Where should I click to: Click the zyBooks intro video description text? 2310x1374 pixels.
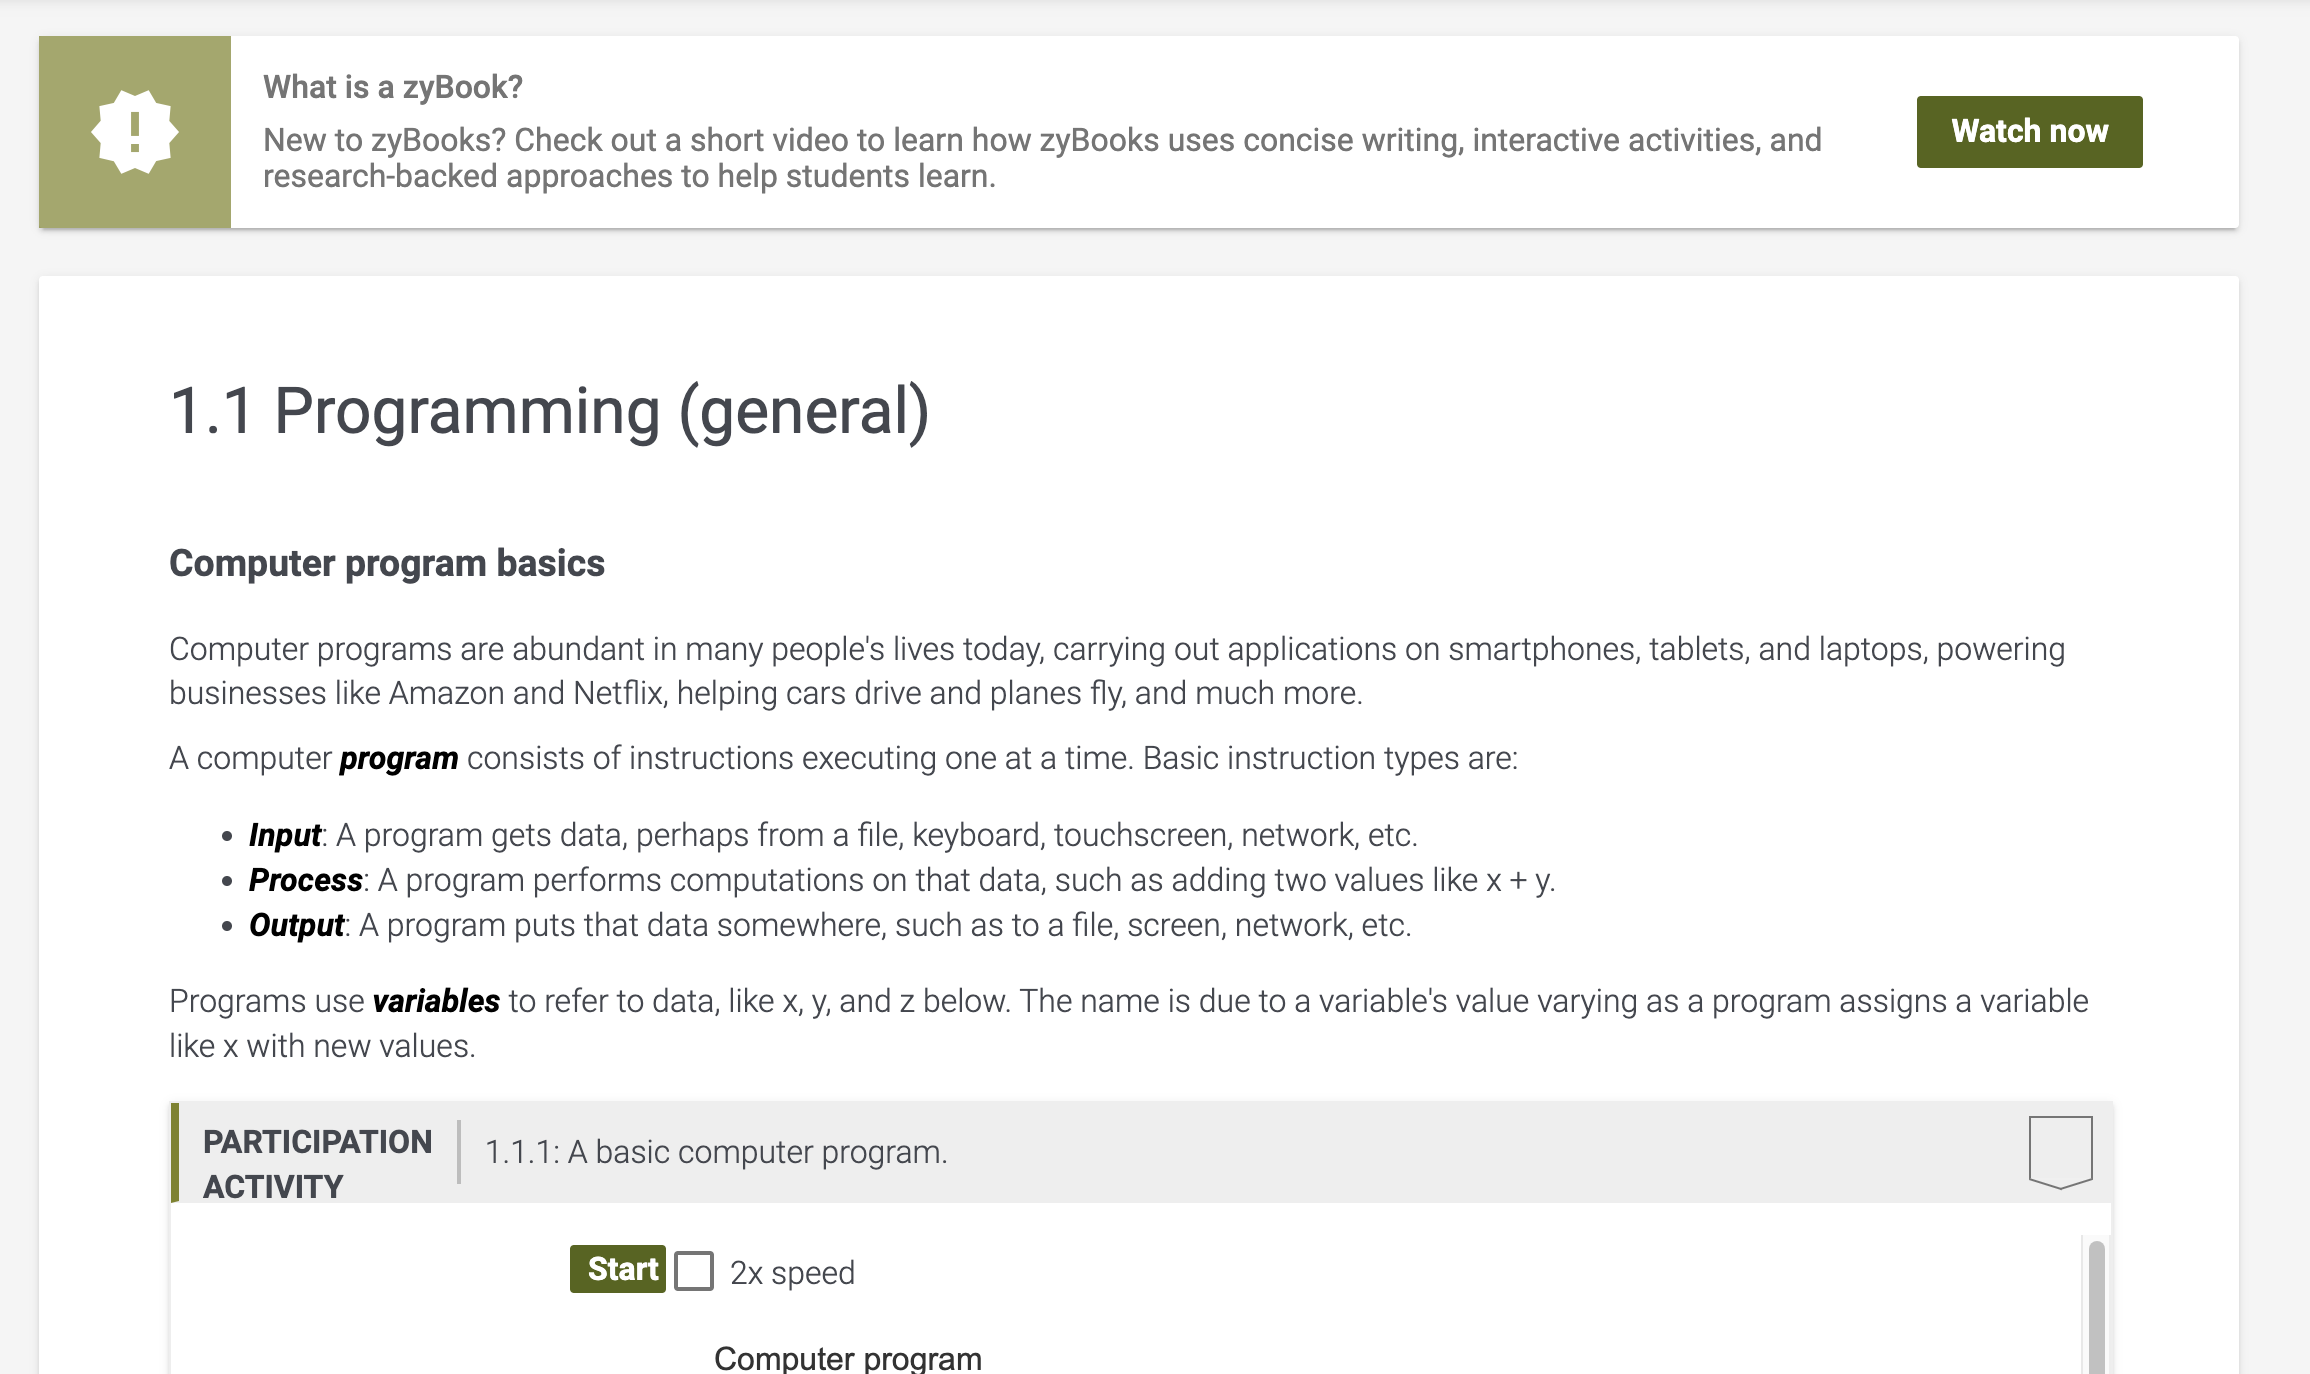[x=1042, y=158]
